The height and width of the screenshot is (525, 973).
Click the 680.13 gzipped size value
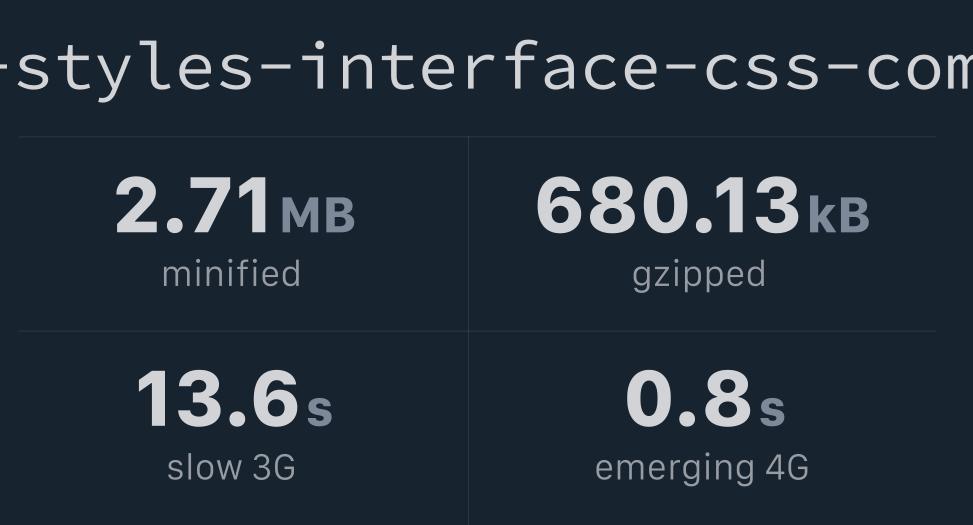pos(667,207)
